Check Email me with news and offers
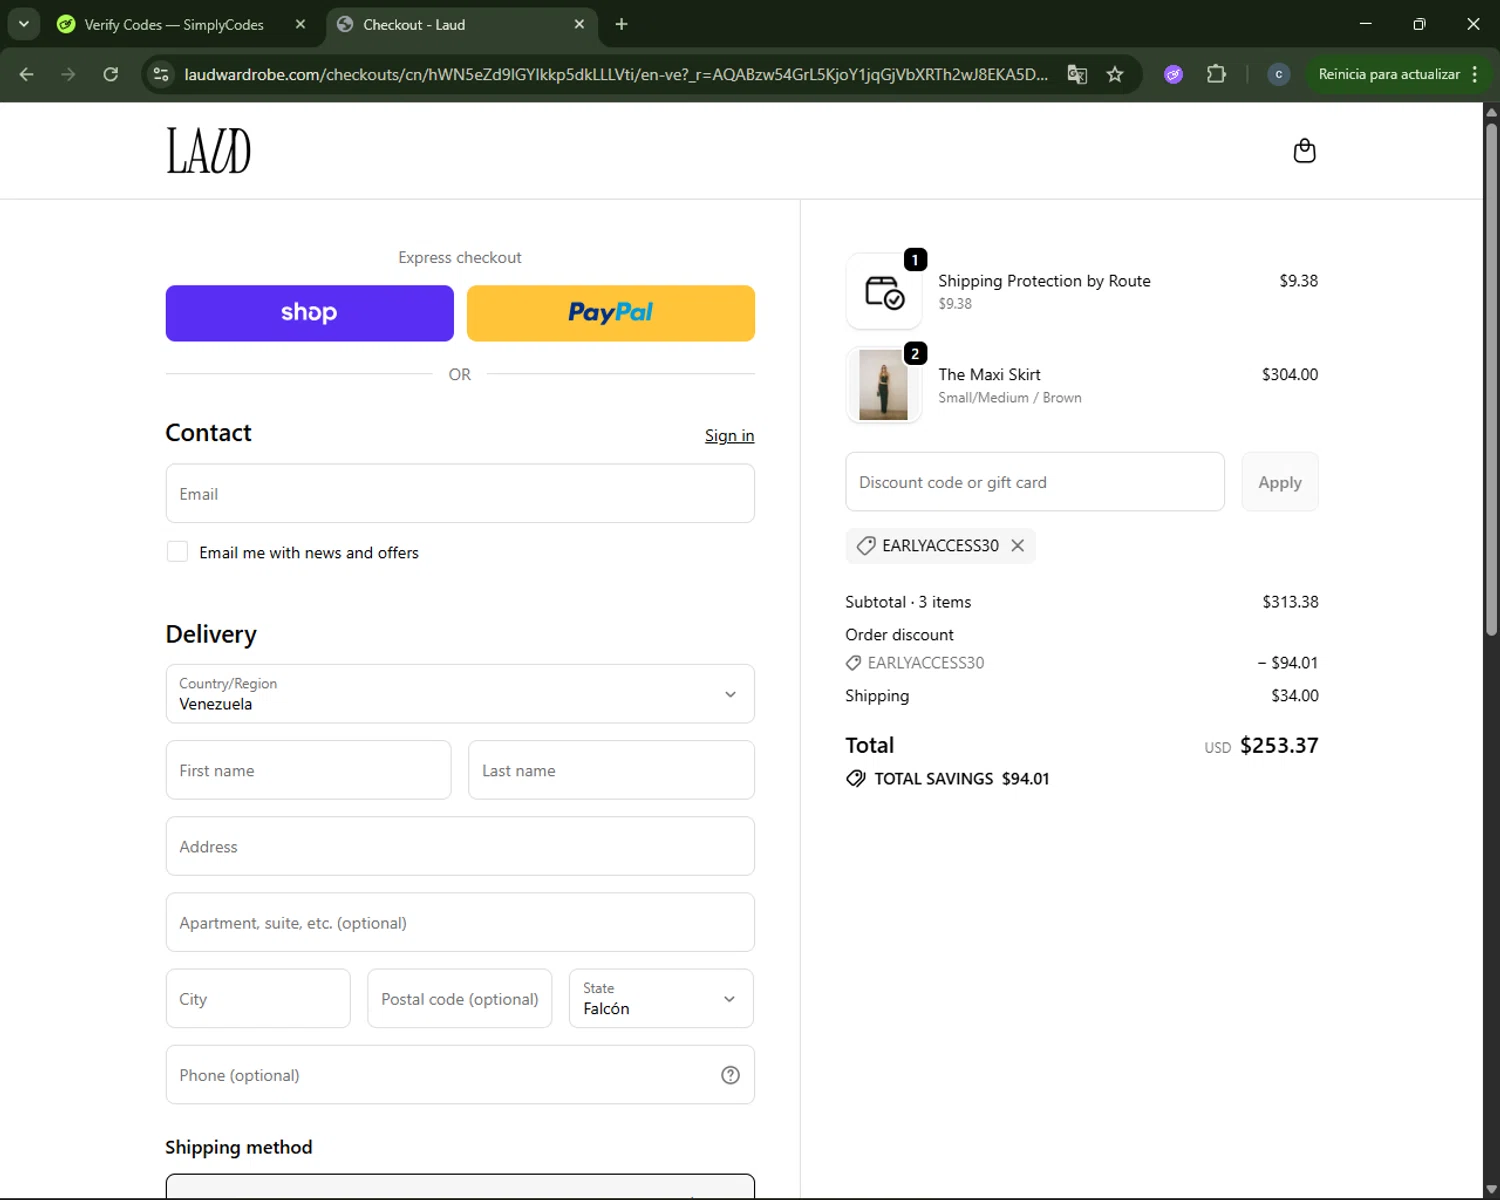The width and height of the screenshot is (1500, 1200). [x=177, y=552]
